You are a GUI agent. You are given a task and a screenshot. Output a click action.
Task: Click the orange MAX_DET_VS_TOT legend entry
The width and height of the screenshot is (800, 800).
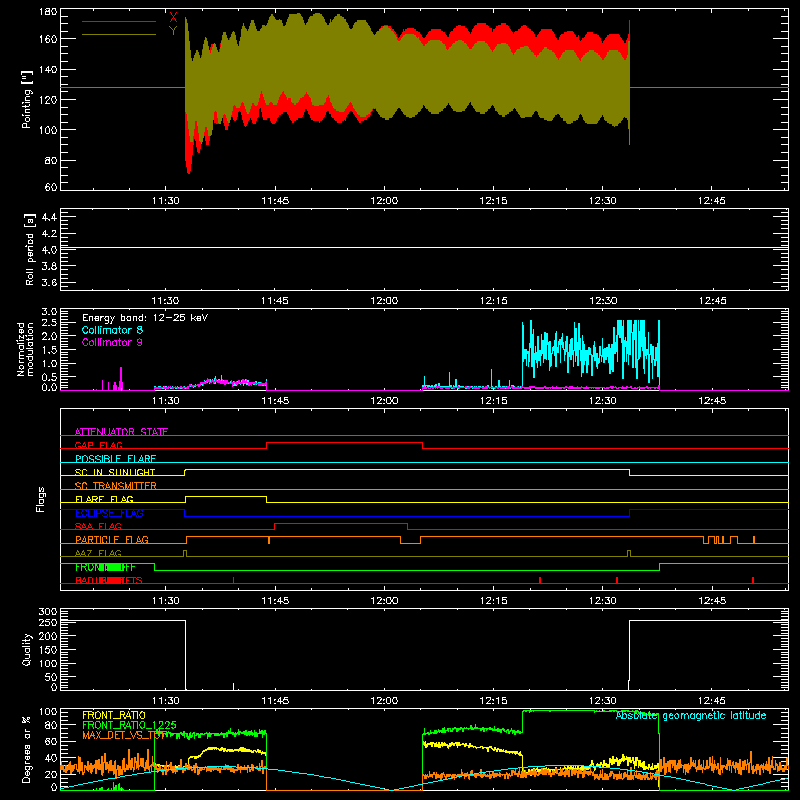click(x=123, y=735)
